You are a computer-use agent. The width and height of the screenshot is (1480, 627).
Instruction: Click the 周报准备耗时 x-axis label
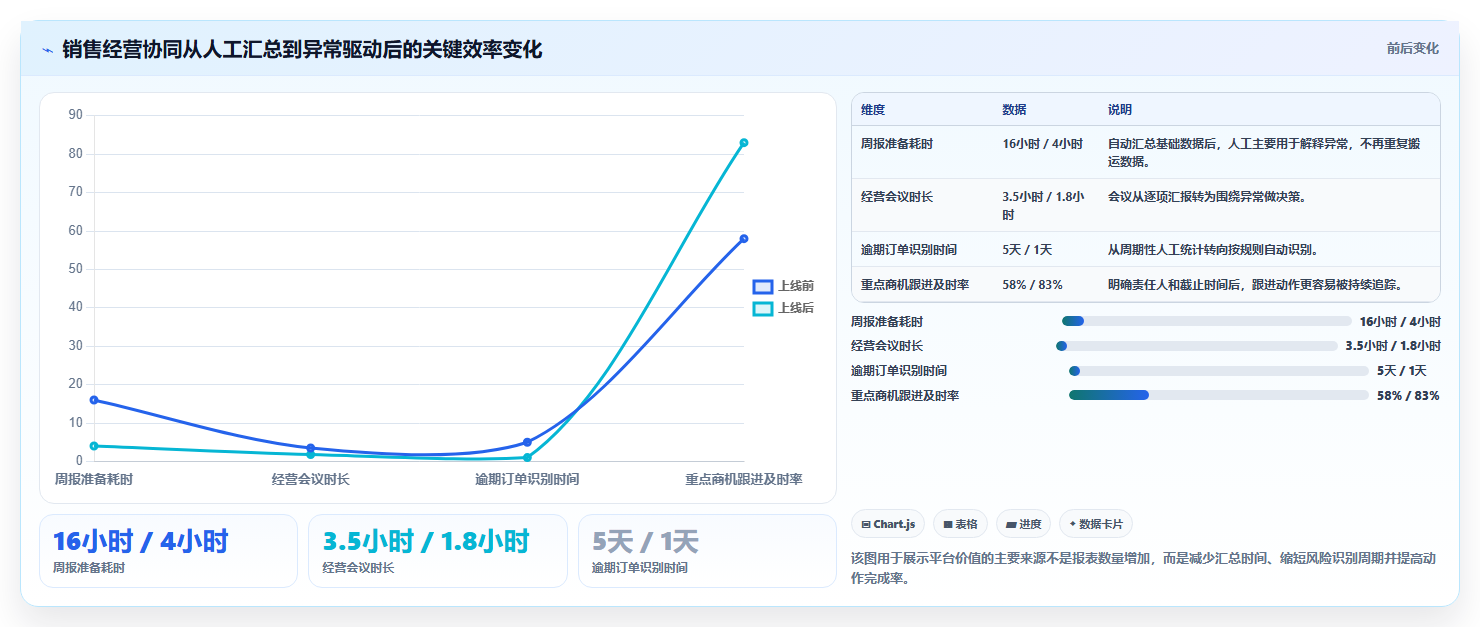(94, 480)
